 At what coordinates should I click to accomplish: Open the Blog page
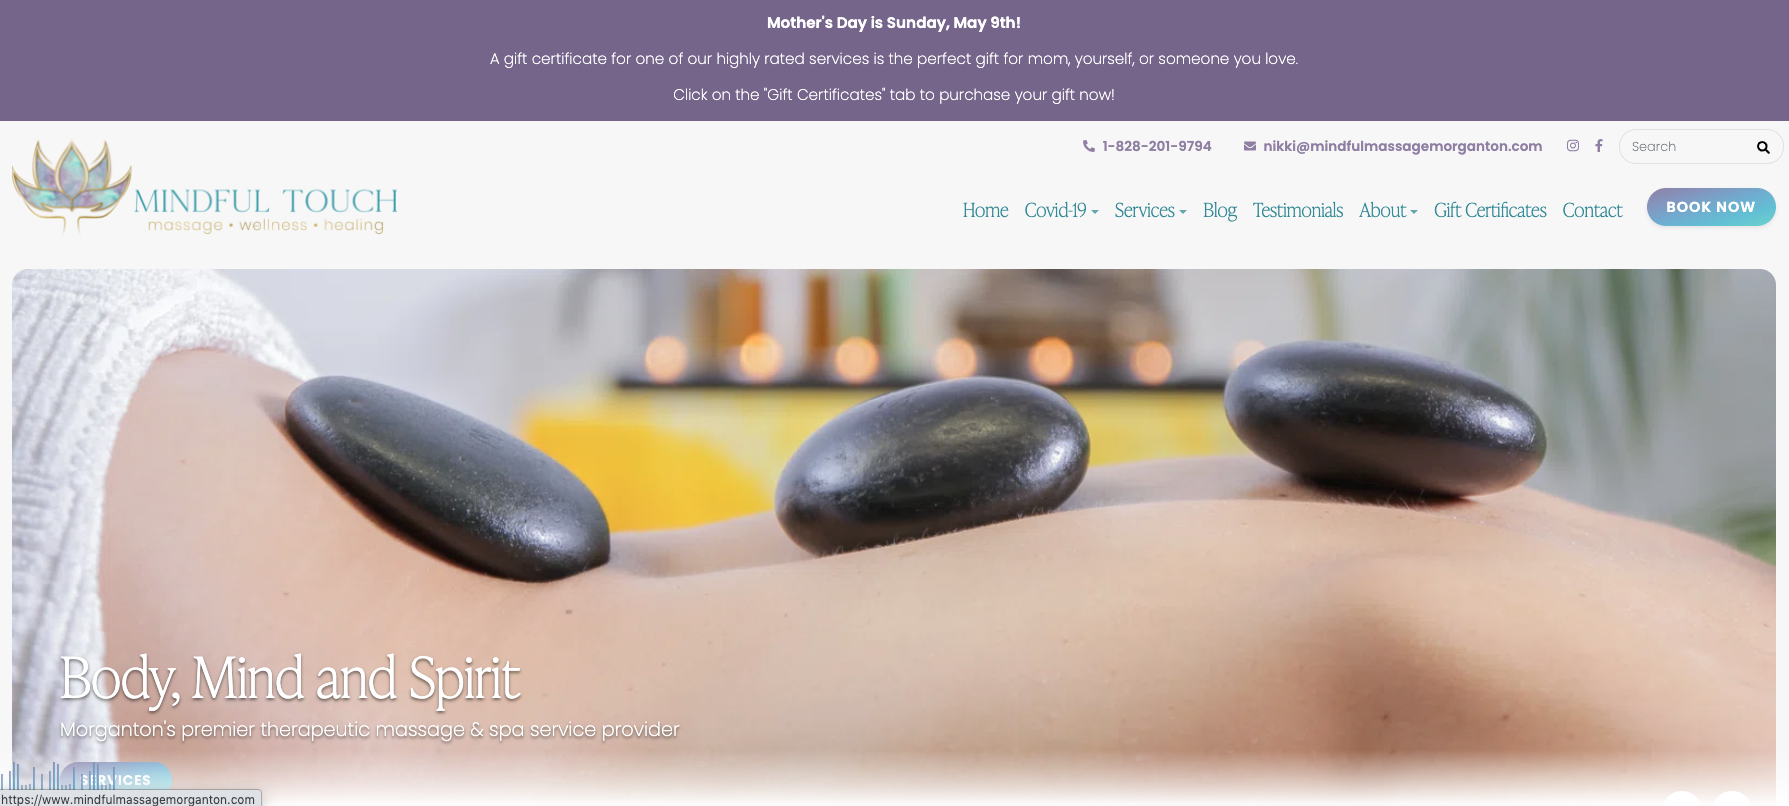(x=1219, y=211)
